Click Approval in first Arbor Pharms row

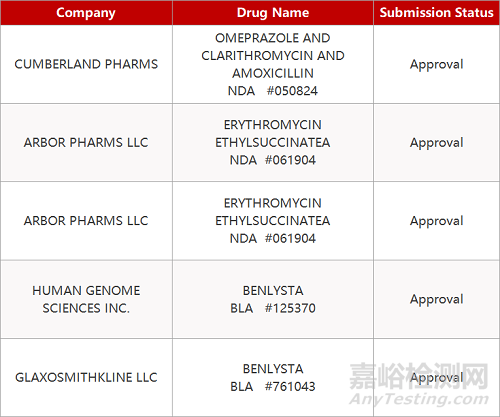pos(436,143)
